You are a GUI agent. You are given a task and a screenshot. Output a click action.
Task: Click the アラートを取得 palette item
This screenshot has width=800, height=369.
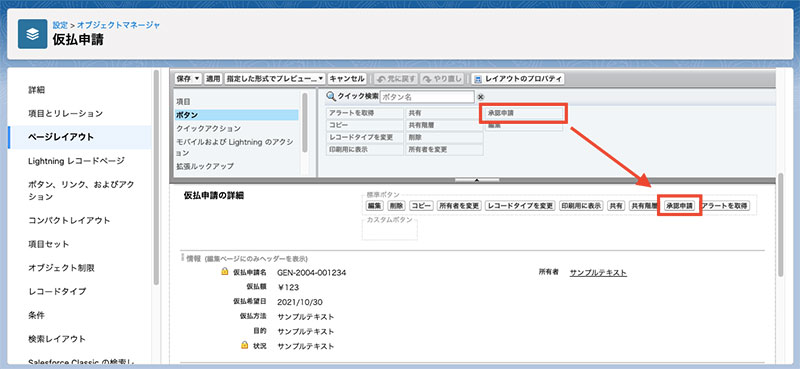364,113
